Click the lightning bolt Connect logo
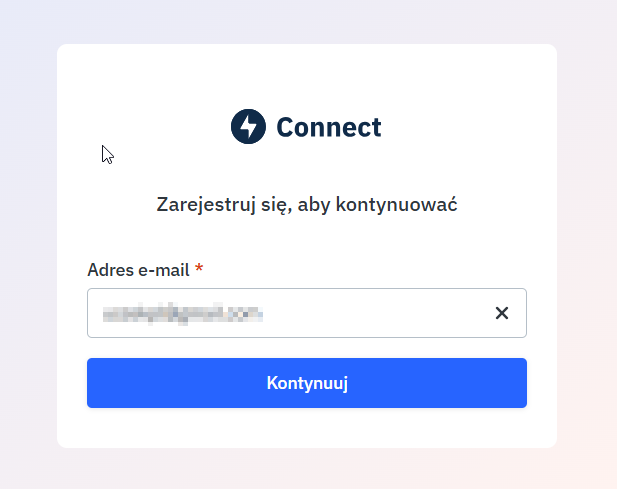The height and width of the screenshot is (489, 617). (248, 127)
